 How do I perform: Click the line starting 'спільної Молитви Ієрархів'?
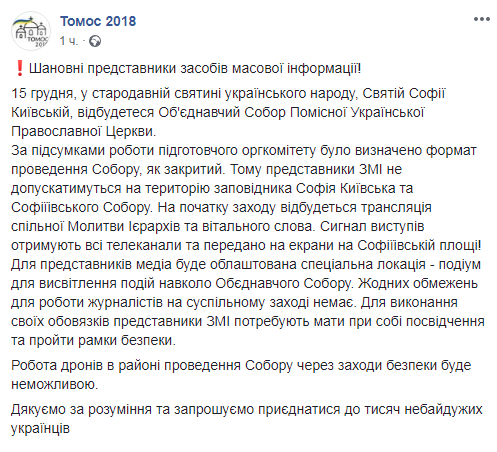(x=218, y=227)
